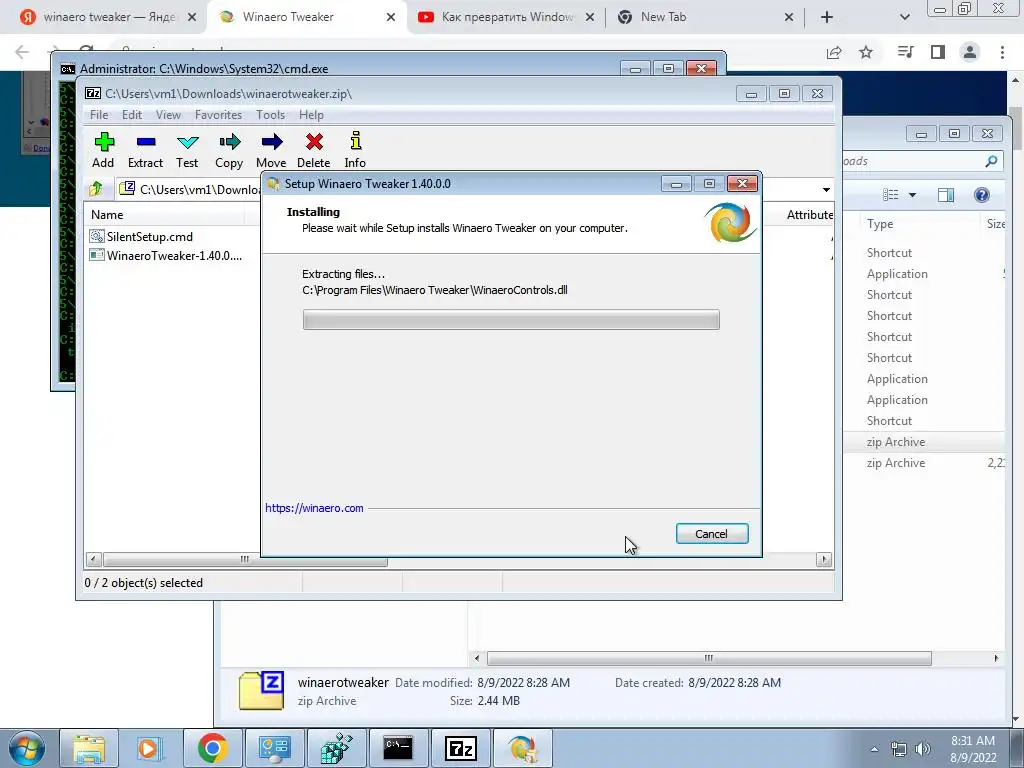This screenshot has height=768, width=1024.
Task: Select the highlighted zip Archive row in Explorer
Action: pos(924,442)
